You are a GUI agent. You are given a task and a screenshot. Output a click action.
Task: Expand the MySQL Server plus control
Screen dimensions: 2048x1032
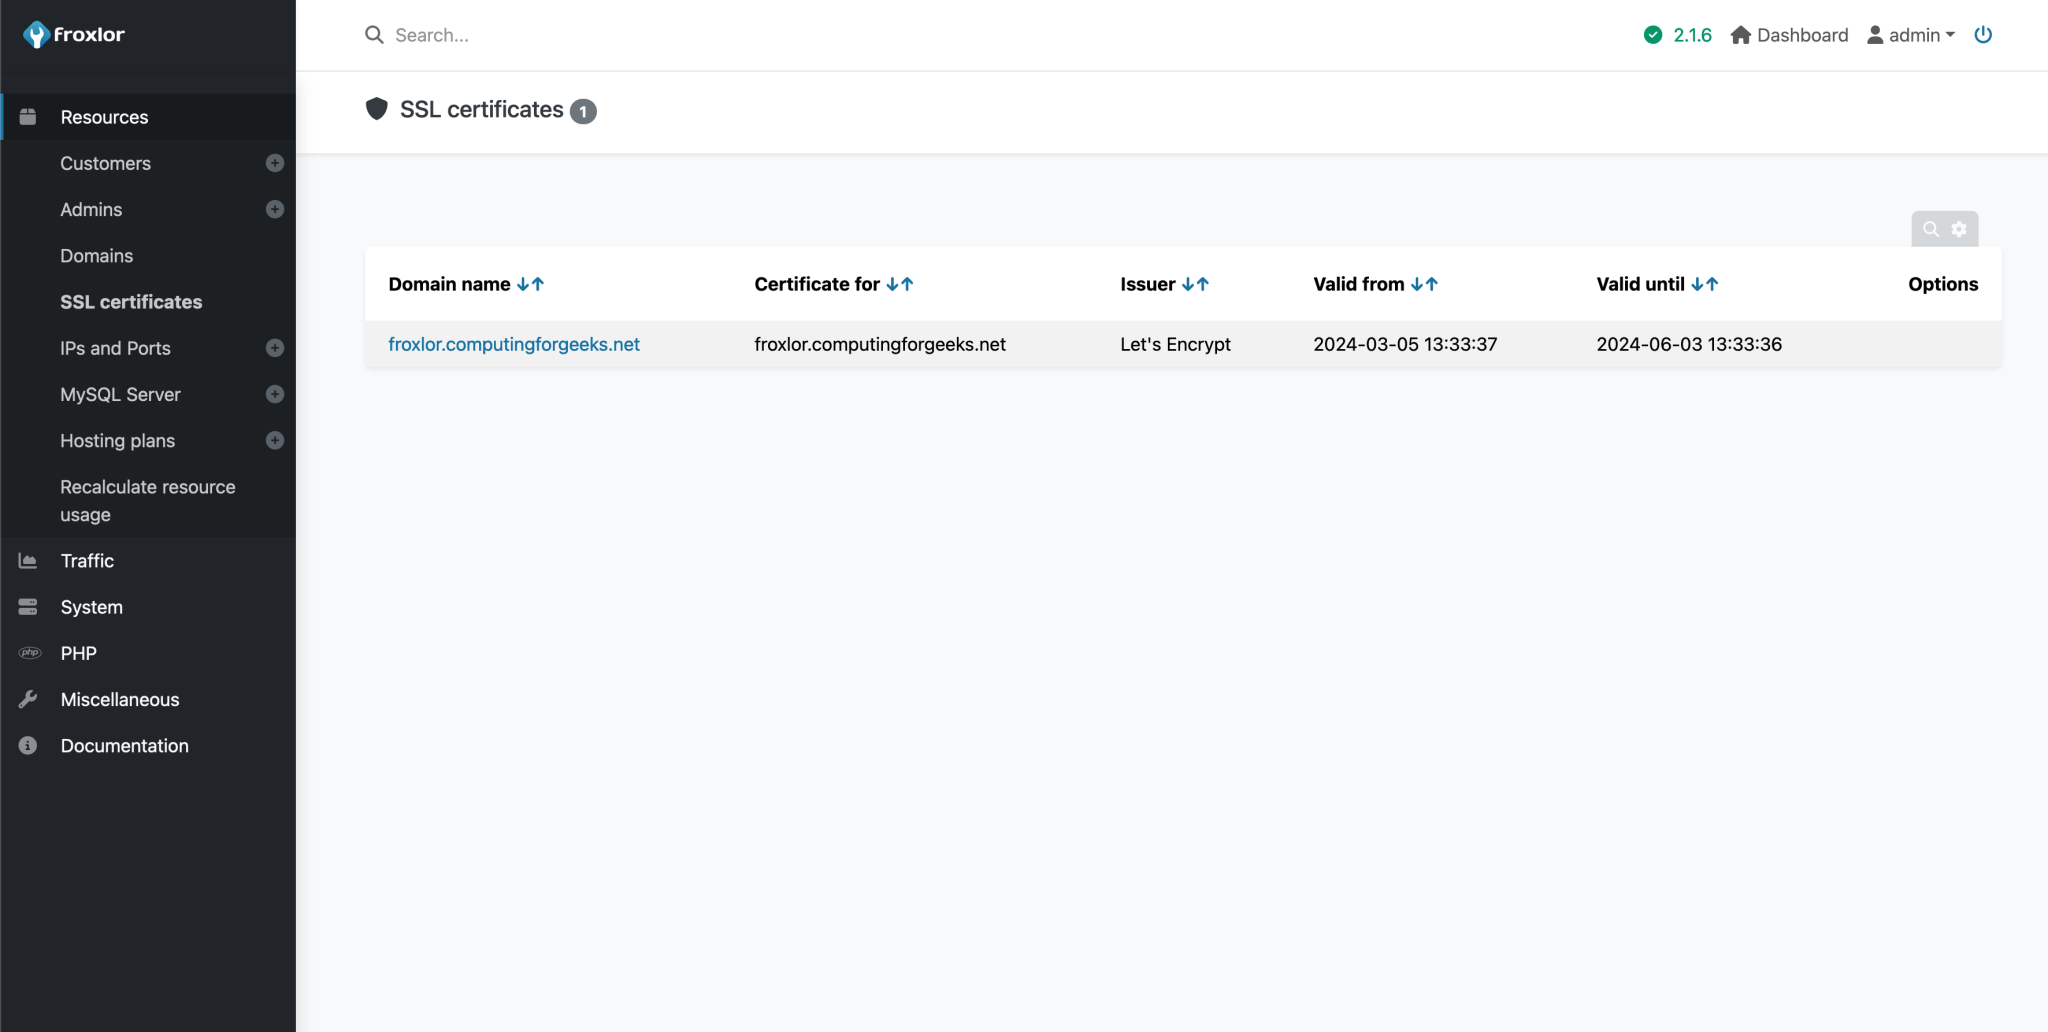point(274,394)
